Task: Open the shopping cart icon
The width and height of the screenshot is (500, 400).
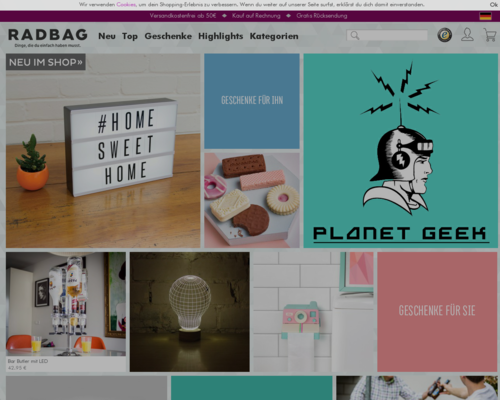Action: (x=490, y=35)
